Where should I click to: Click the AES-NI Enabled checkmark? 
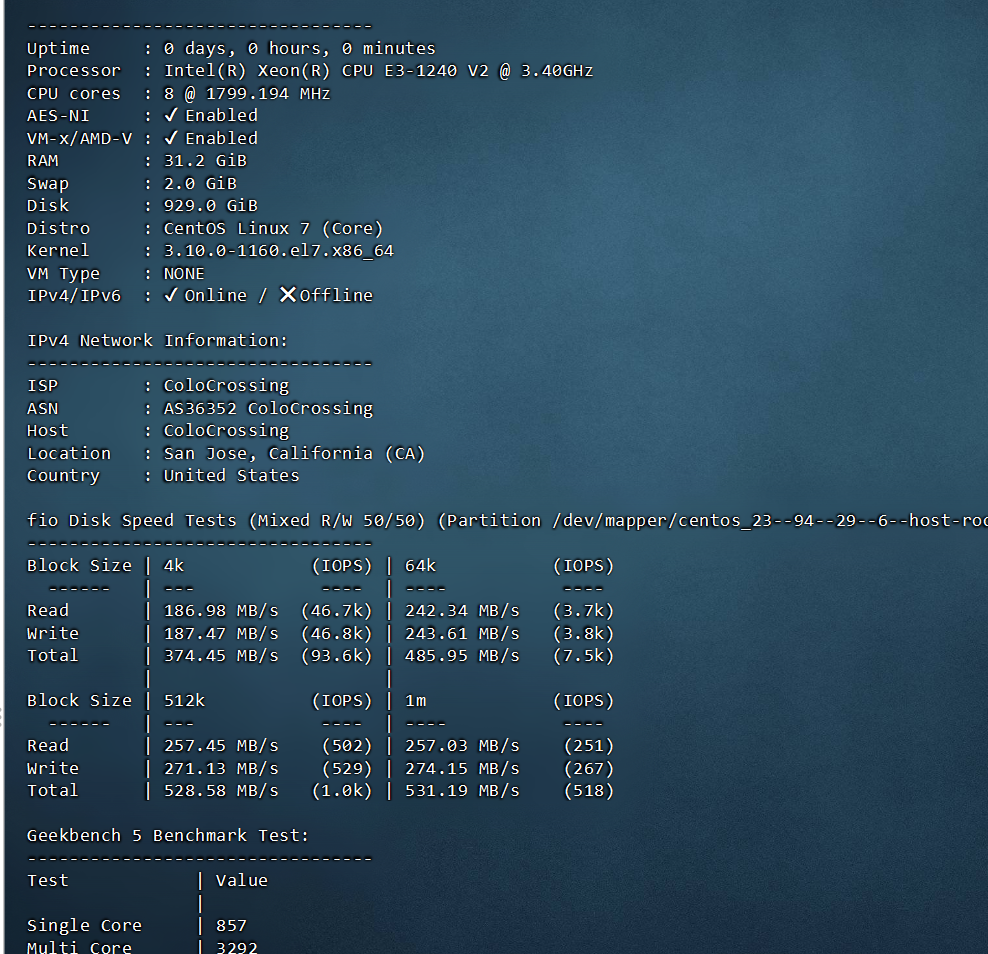tap(171, 116)
